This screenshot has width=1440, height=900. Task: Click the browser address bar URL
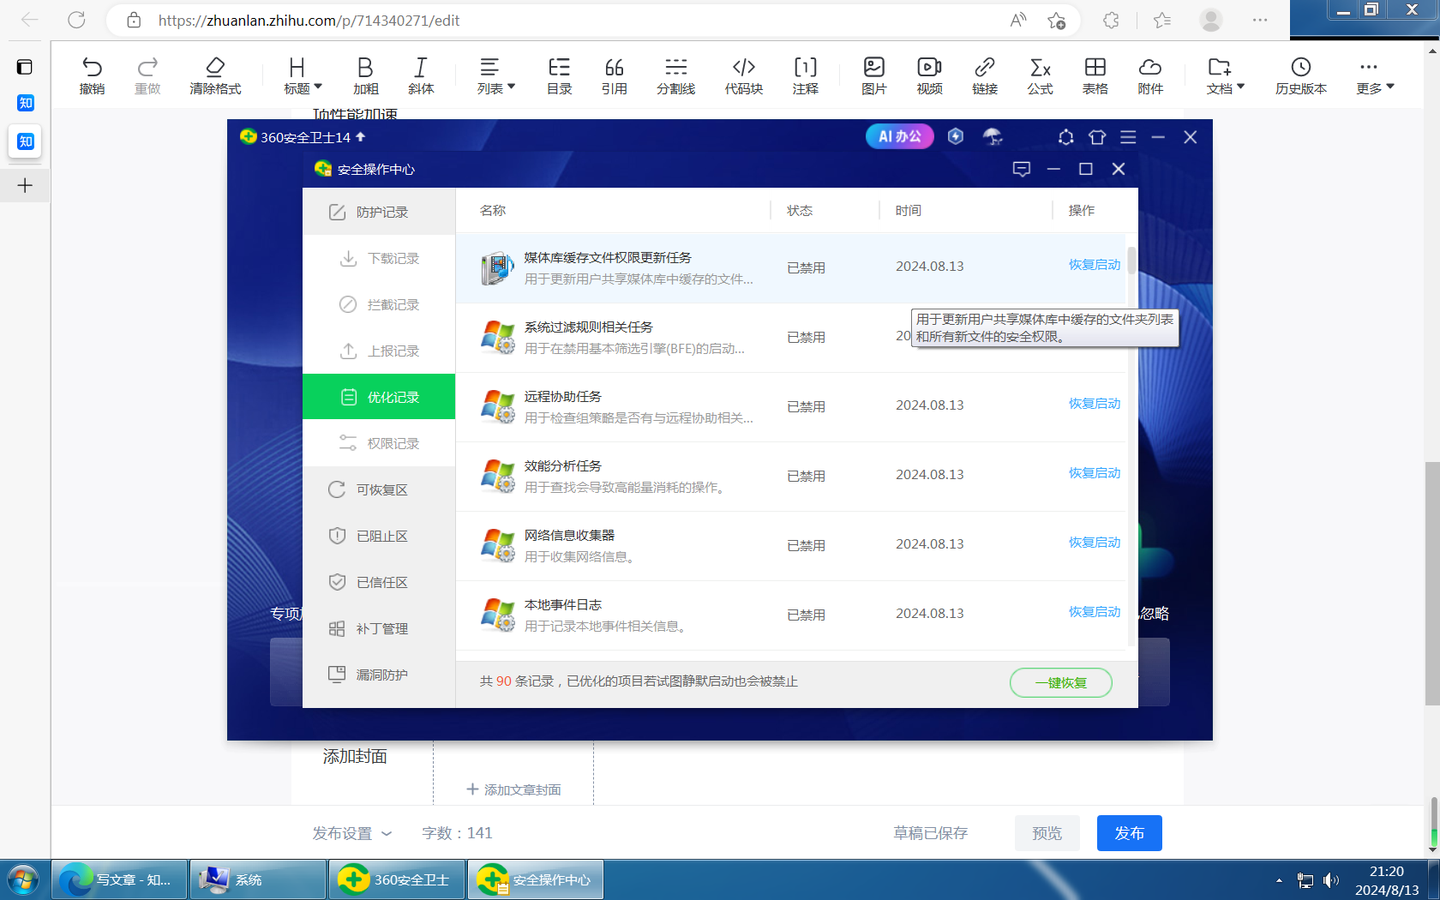(x=309, y=20)
